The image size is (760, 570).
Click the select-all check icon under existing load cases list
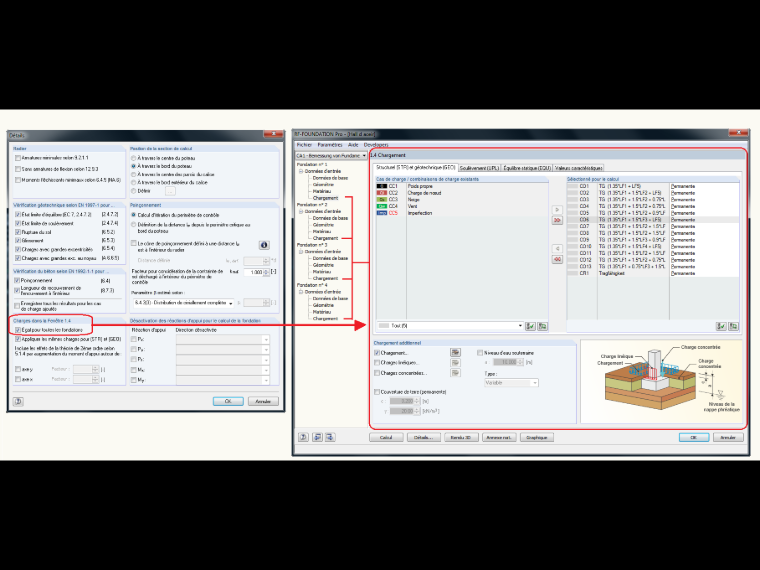tap(530, 326)
